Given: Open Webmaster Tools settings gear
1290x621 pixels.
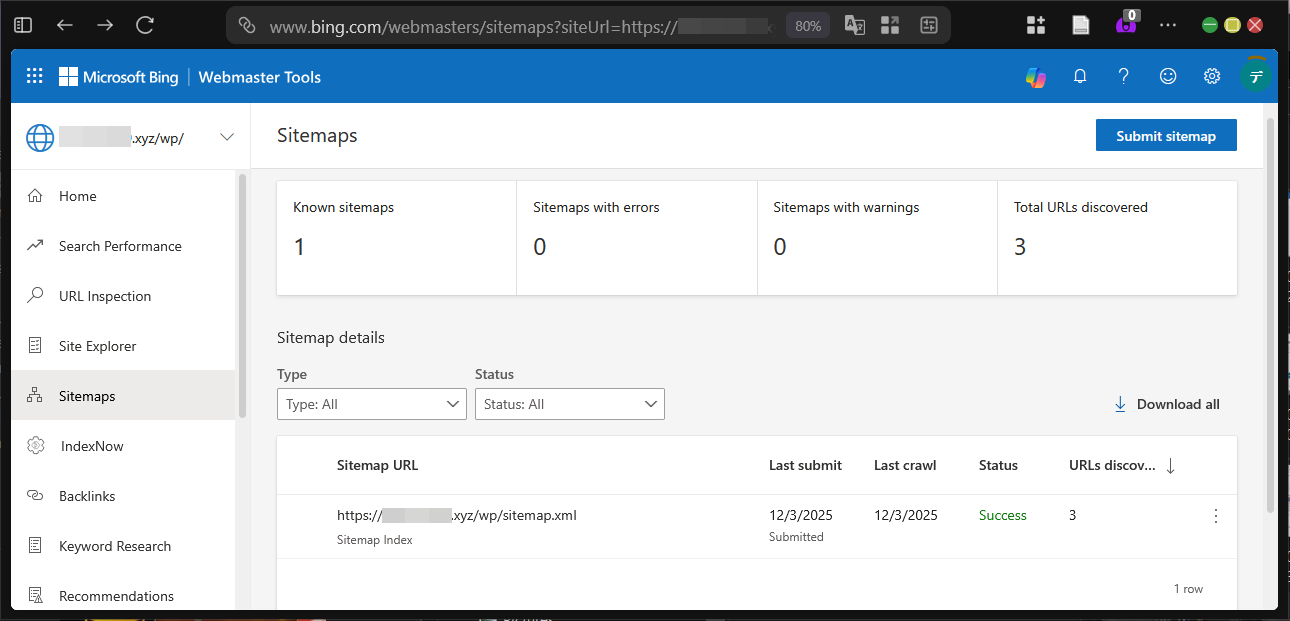Looking at the screenshot, I should click(x=1212, y=76).
